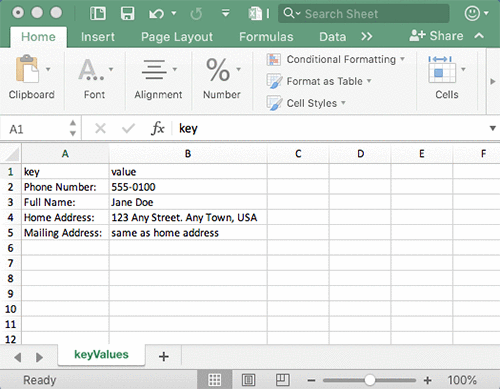Open the search magnifier options dropdown
500x389 pixels.
pyautogui.click(x=292, y=13)
